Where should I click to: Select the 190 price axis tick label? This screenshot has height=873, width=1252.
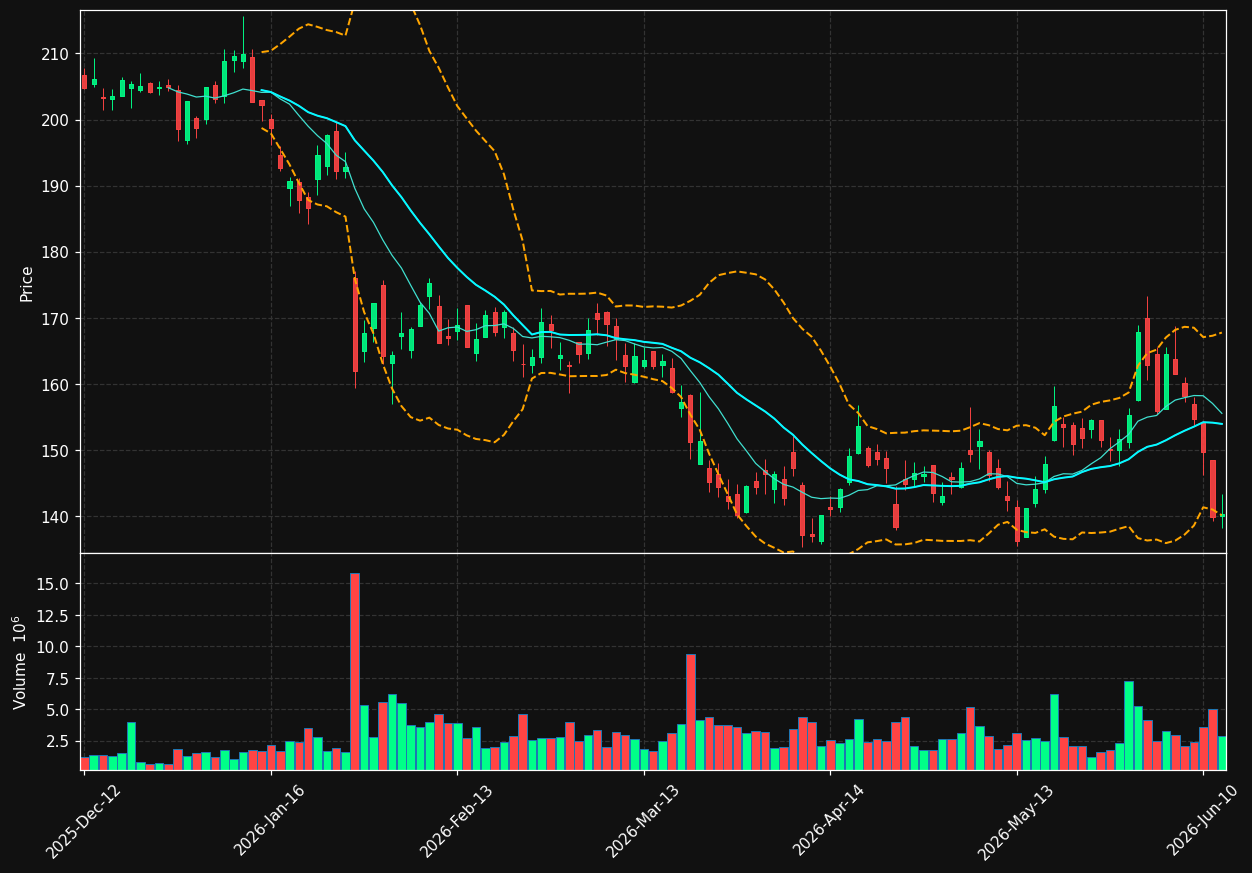[56, 186]
